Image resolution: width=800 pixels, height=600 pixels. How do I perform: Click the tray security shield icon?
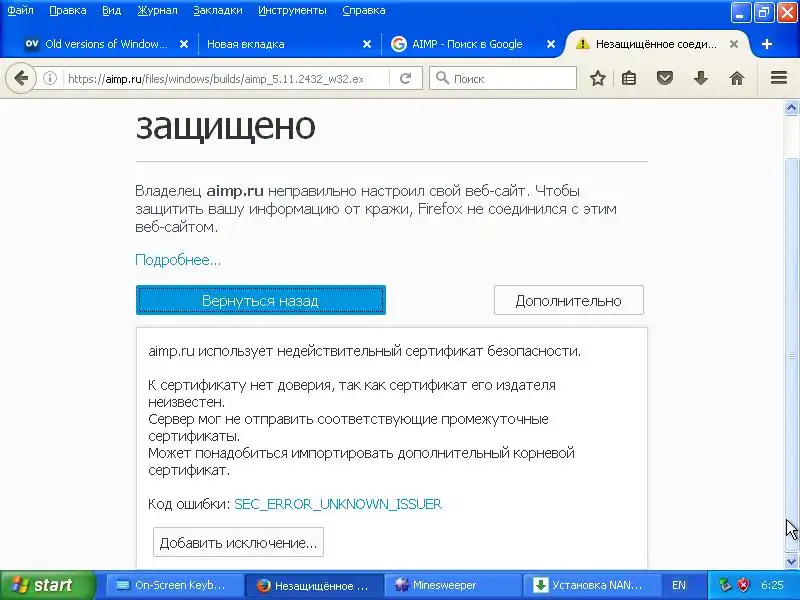[743, 585]
